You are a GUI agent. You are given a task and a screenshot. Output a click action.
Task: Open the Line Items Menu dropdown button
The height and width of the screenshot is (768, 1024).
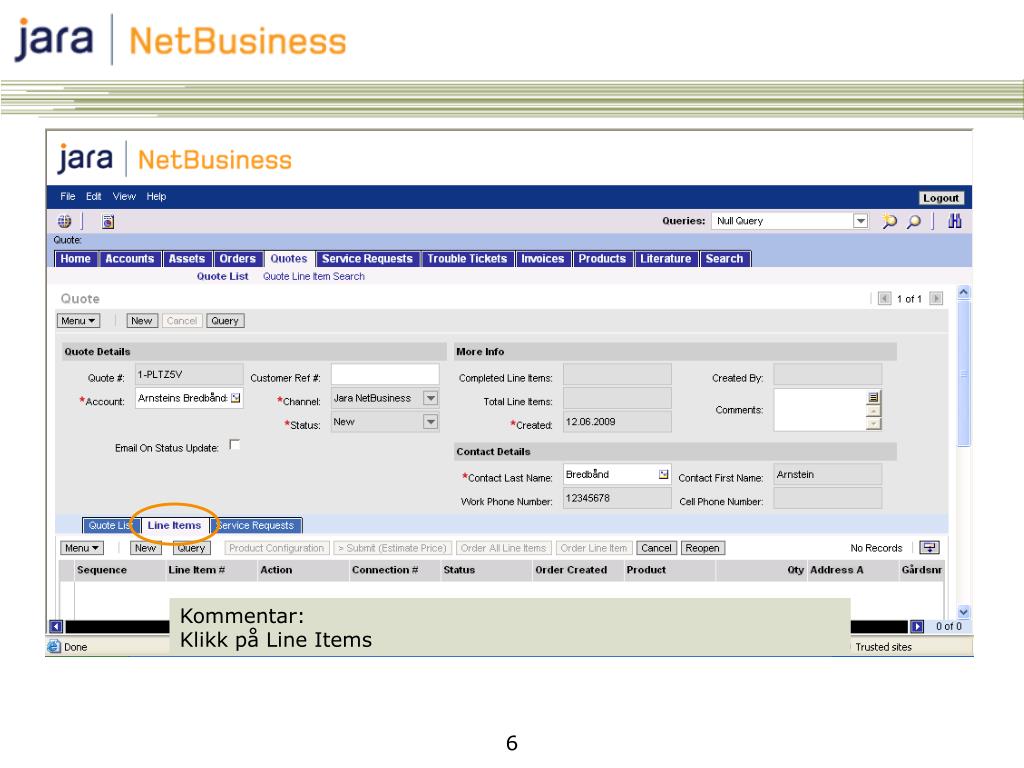tap(82, 548)
